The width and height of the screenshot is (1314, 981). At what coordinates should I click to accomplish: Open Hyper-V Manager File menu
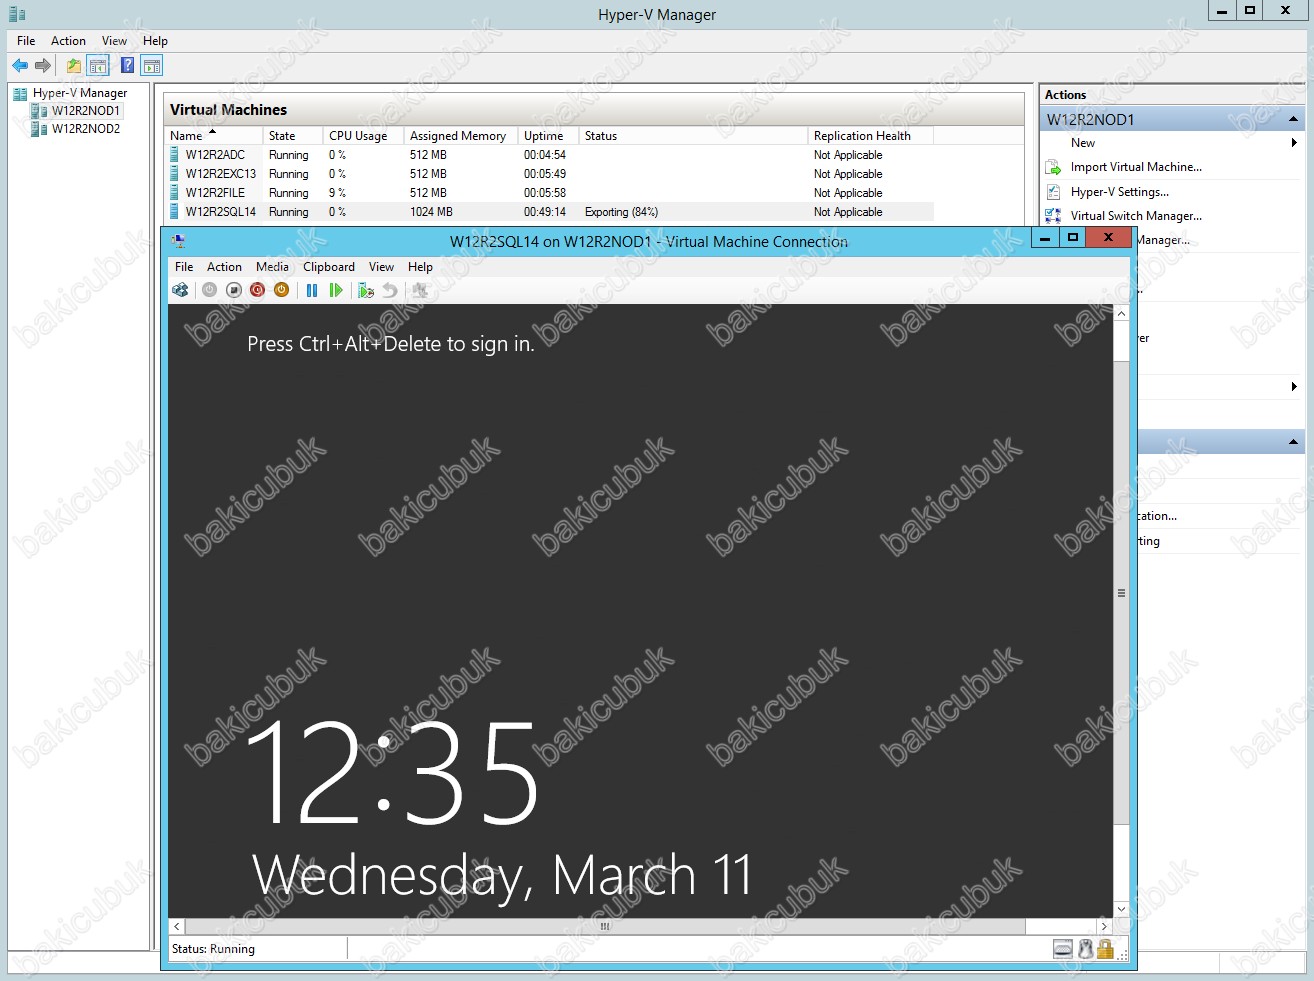[x=26, y=41]
